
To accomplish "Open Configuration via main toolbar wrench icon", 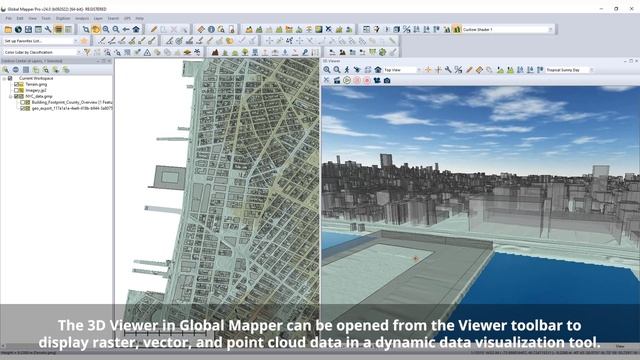I will pyautogui.click(x=48, y=29).
